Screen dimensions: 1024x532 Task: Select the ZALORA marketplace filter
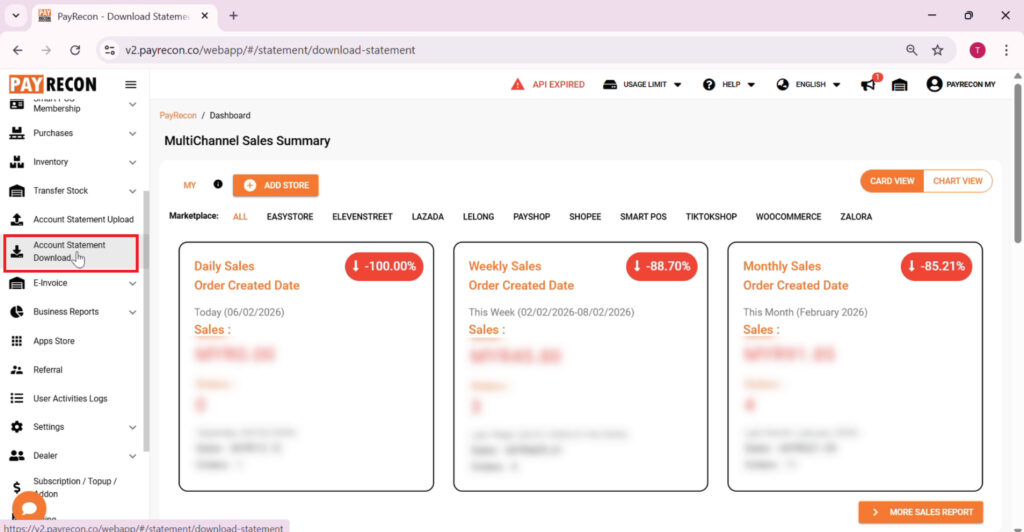click(x=856, y=217)
